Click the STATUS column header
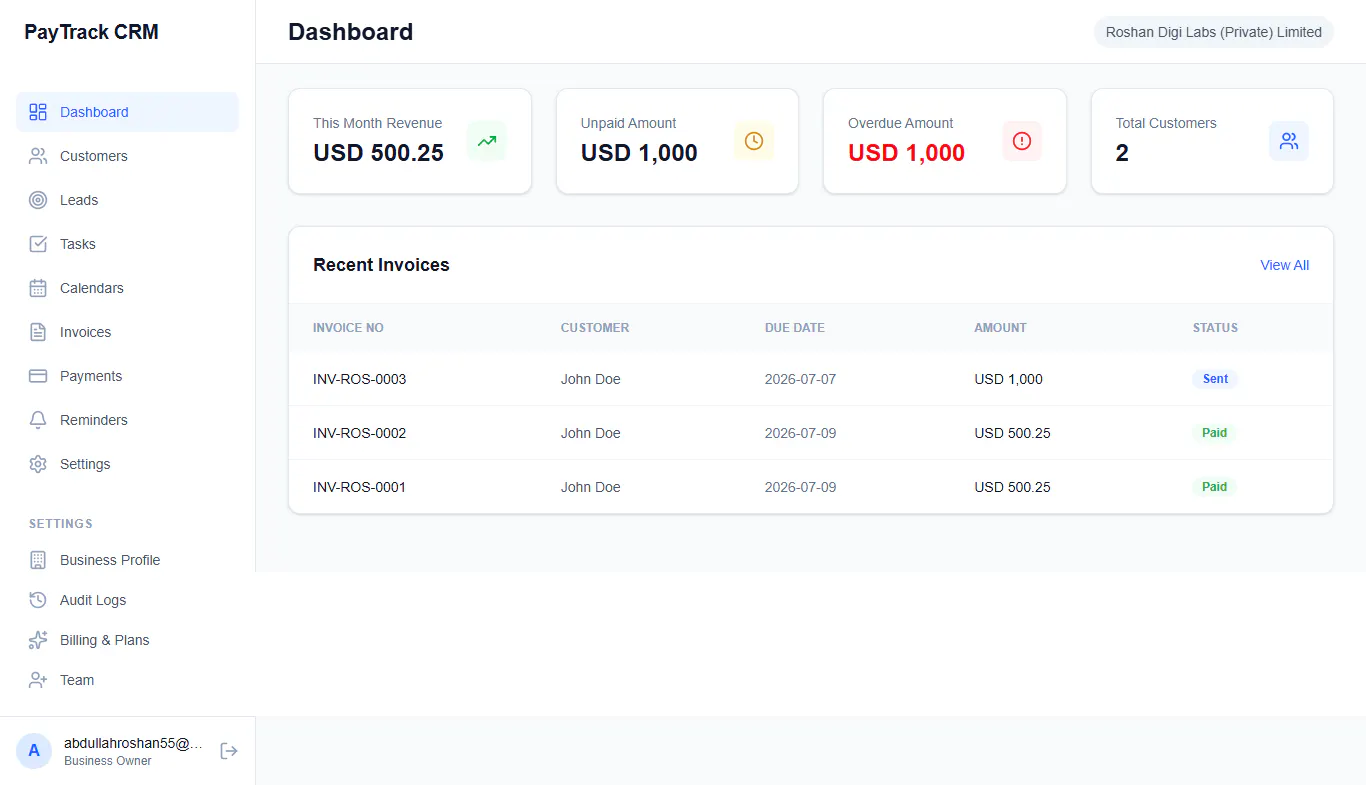This screenshot has height=785, width=1366. coord(1215,328)
